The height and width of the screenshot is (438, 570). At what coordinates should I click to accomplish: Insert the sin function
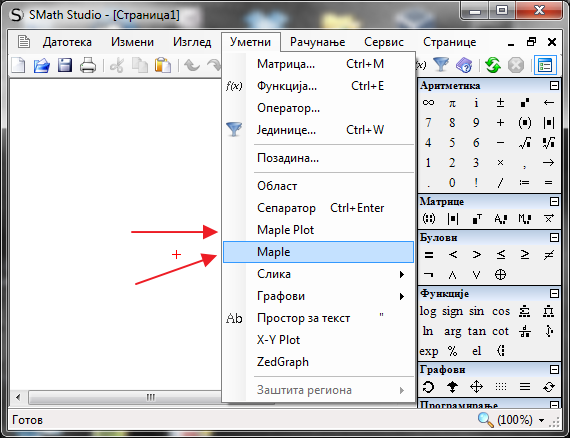click(x=476, y=311)
